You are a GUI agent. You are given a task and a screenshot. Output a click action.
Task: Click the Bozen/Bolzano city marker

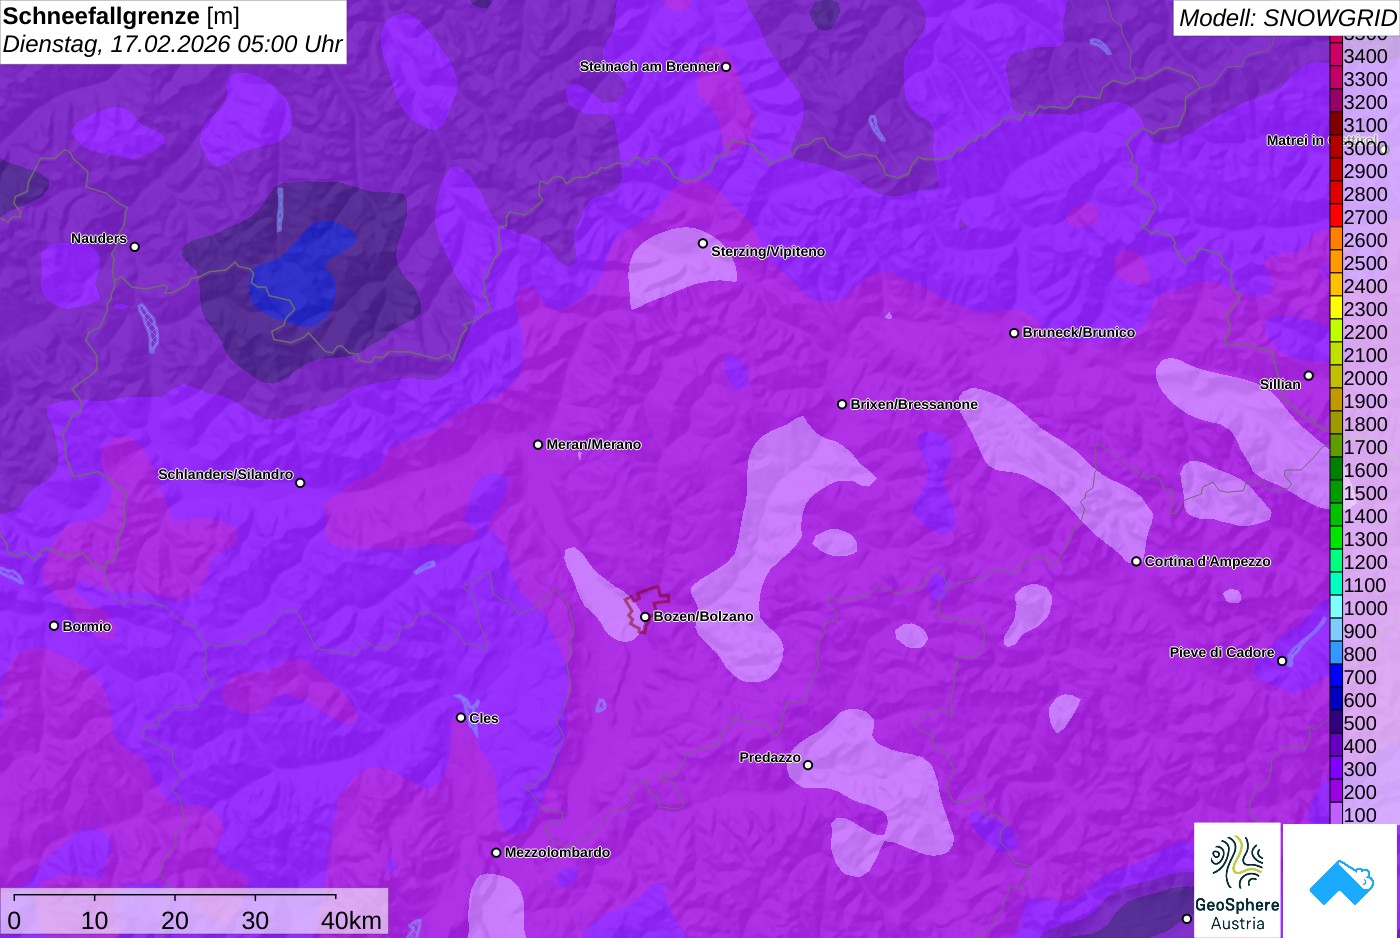coord(645,617)
